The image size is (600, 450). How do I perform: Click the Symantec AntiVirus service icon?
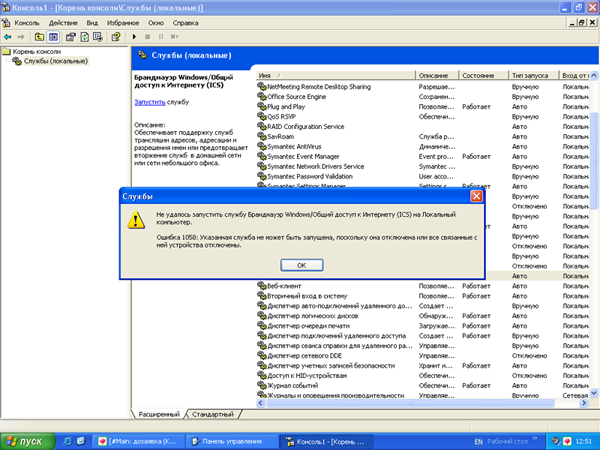coord(262,146)
